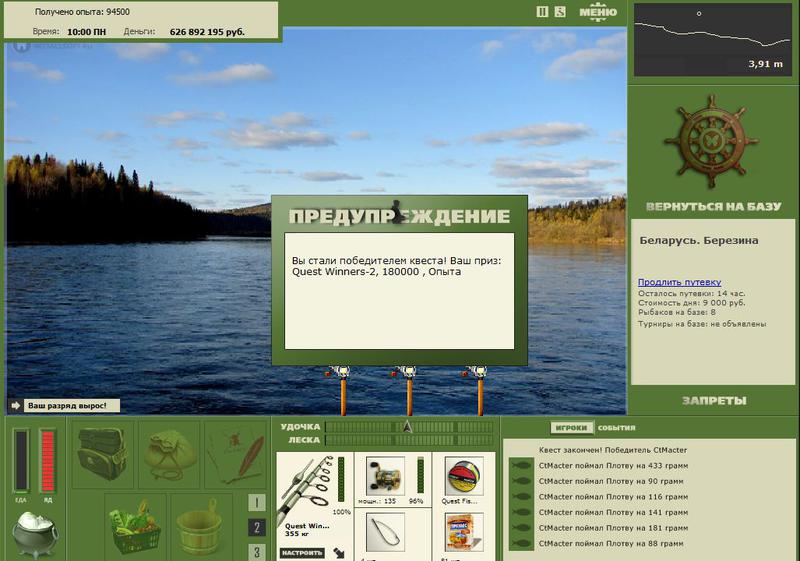This screenshot has width=800, height=561.
Task: Select the fishing hook slot
Action: coord(385,532)
